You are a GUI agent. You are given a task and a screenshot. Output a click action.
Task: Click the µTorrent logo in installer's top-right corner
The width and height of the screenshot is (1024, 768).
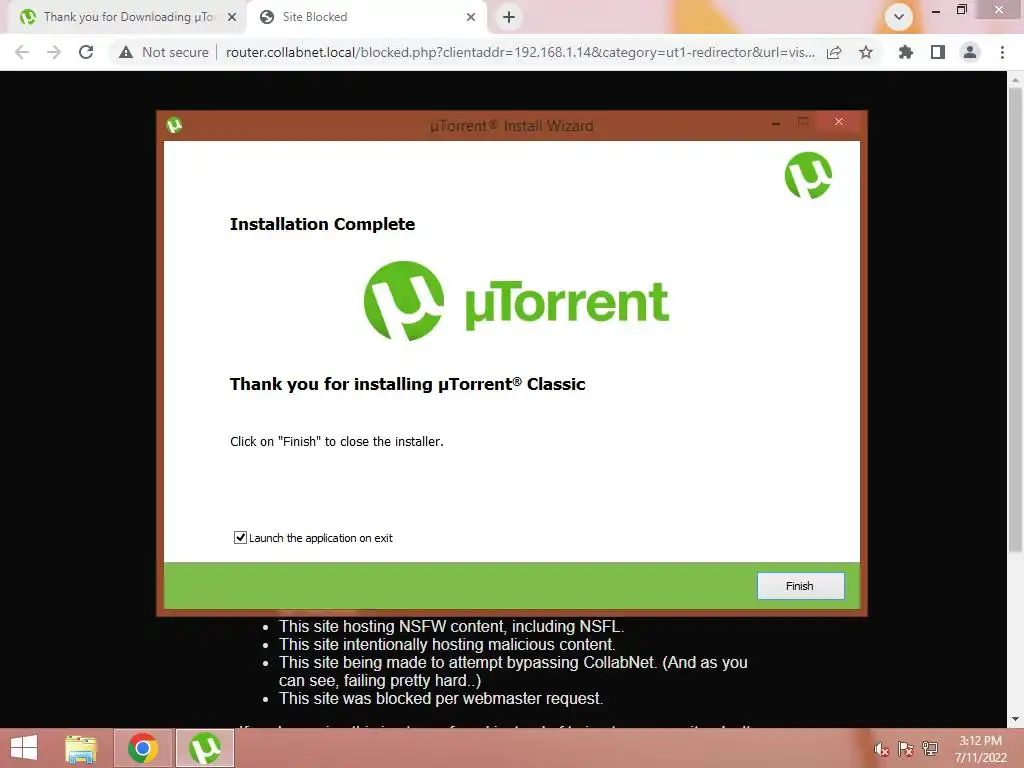point(808,175)
